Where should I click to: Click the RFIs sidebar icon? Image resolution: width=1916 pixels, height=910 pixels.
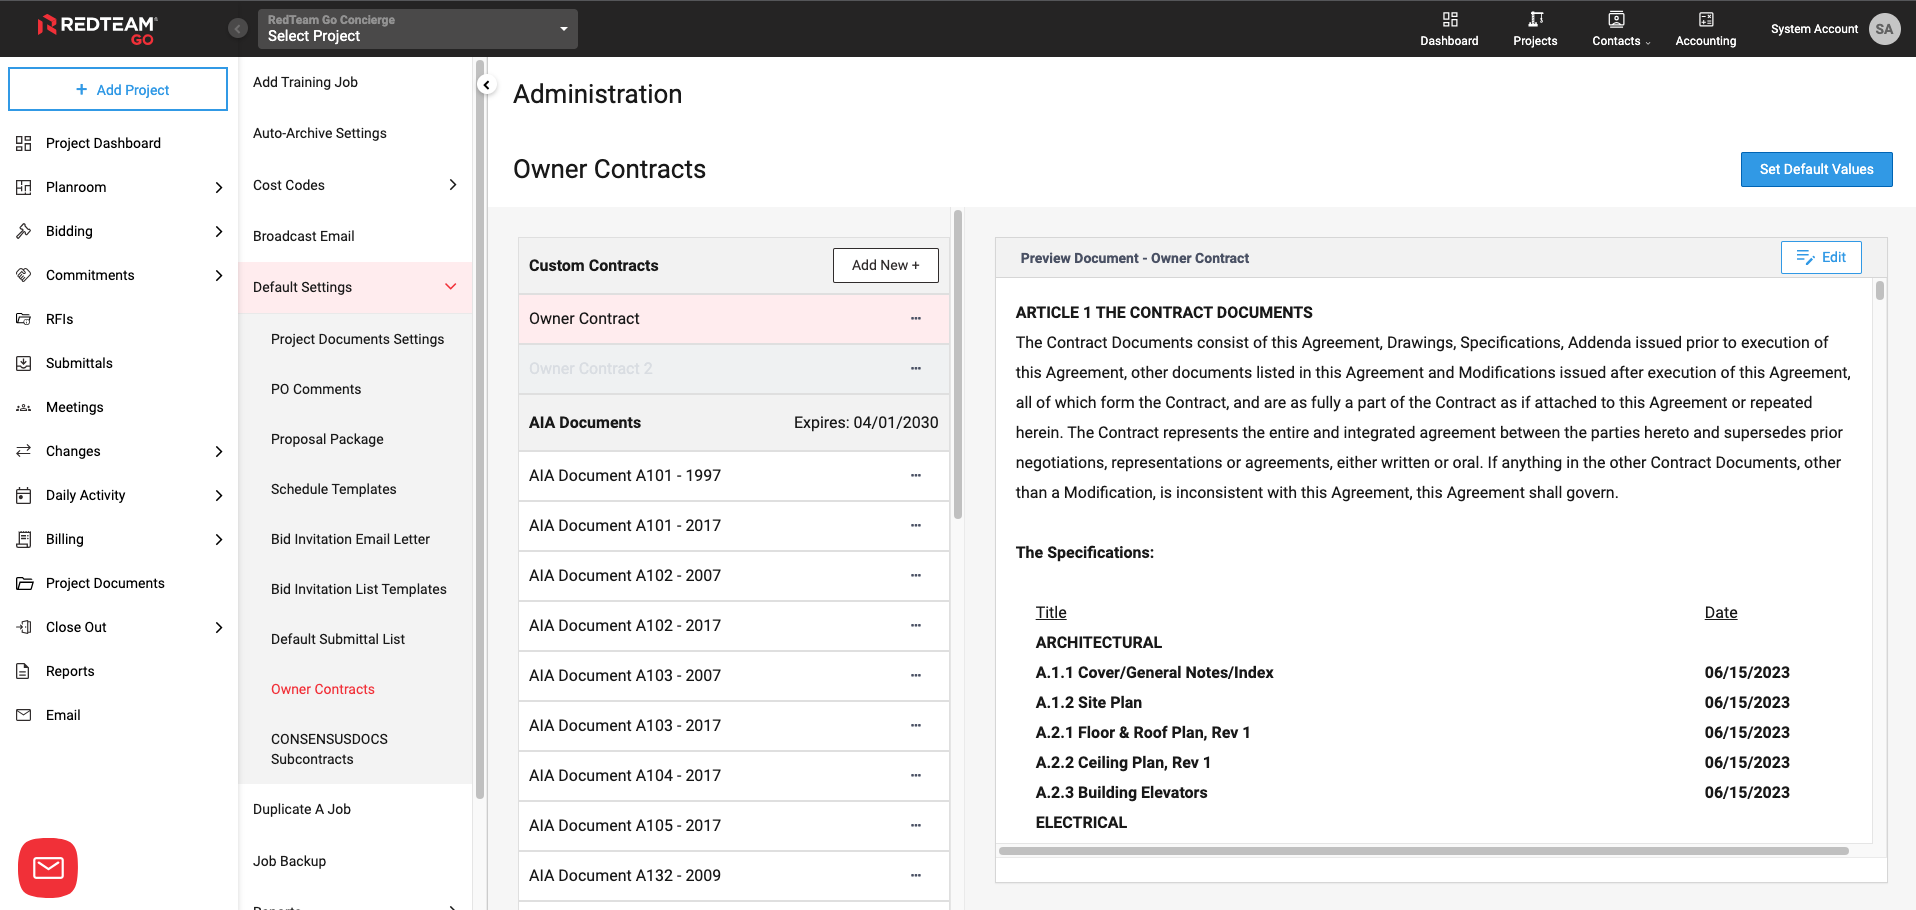[24, 319]
